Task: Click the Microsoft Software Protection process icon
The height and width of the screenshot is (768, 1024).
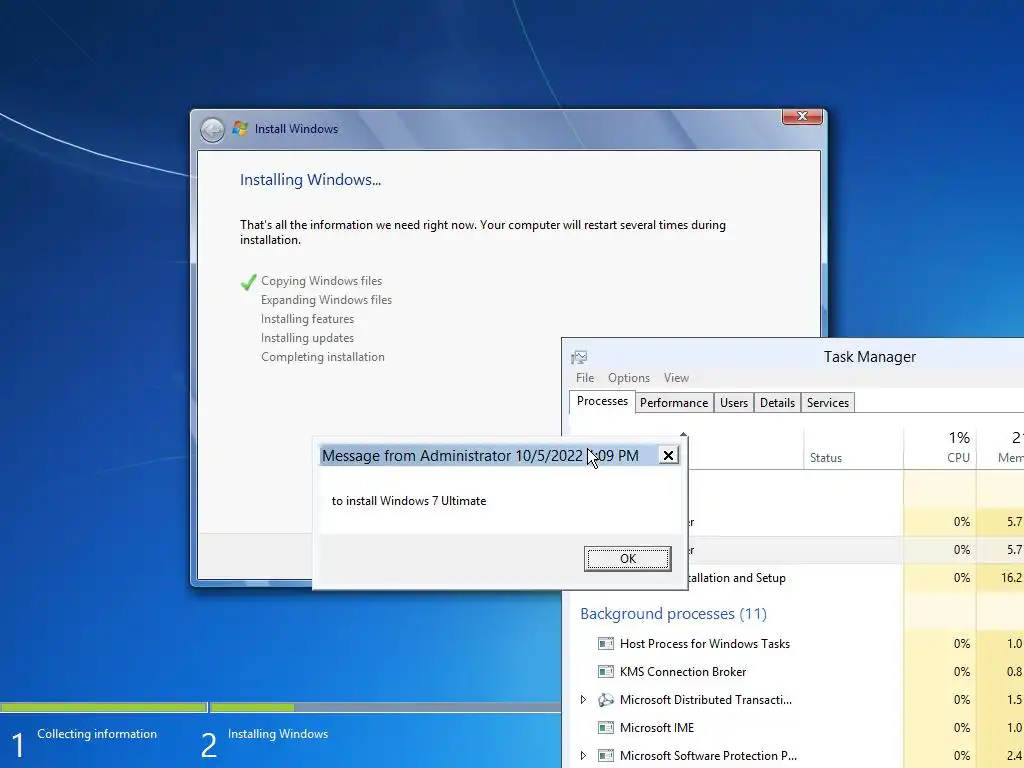Action: tap(606, 756)
